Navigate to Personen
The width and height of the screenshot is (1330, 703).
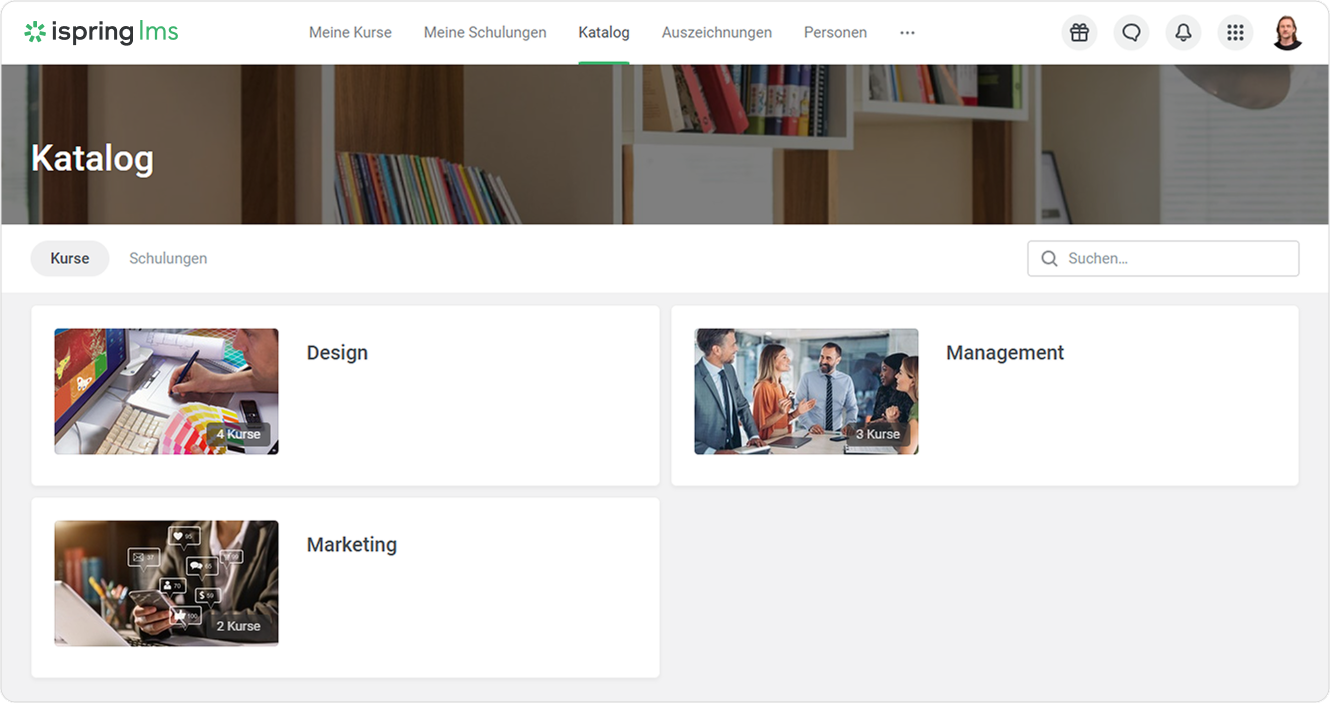835,33
